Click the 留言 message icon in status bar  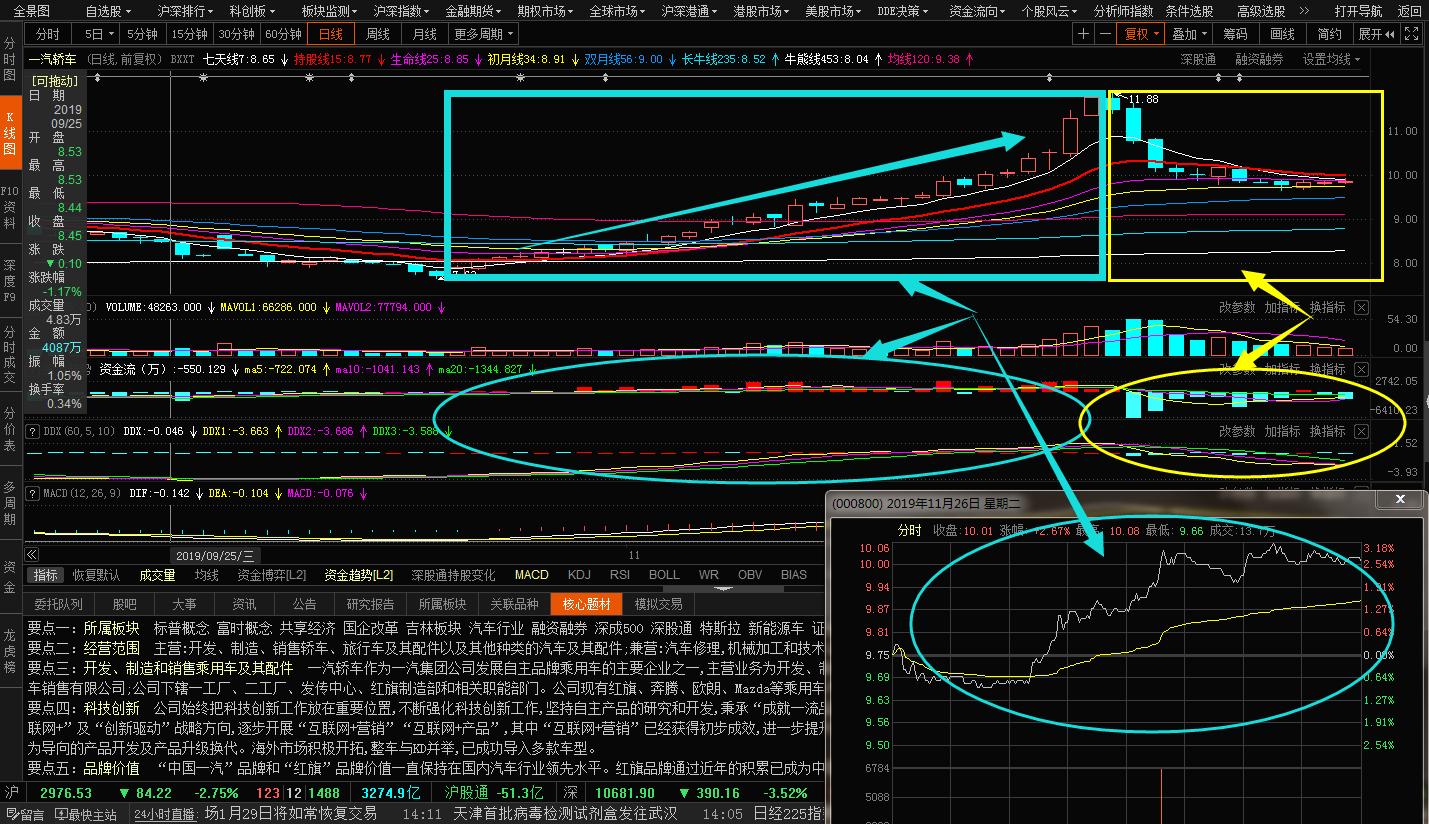click(x=25, y=815)
